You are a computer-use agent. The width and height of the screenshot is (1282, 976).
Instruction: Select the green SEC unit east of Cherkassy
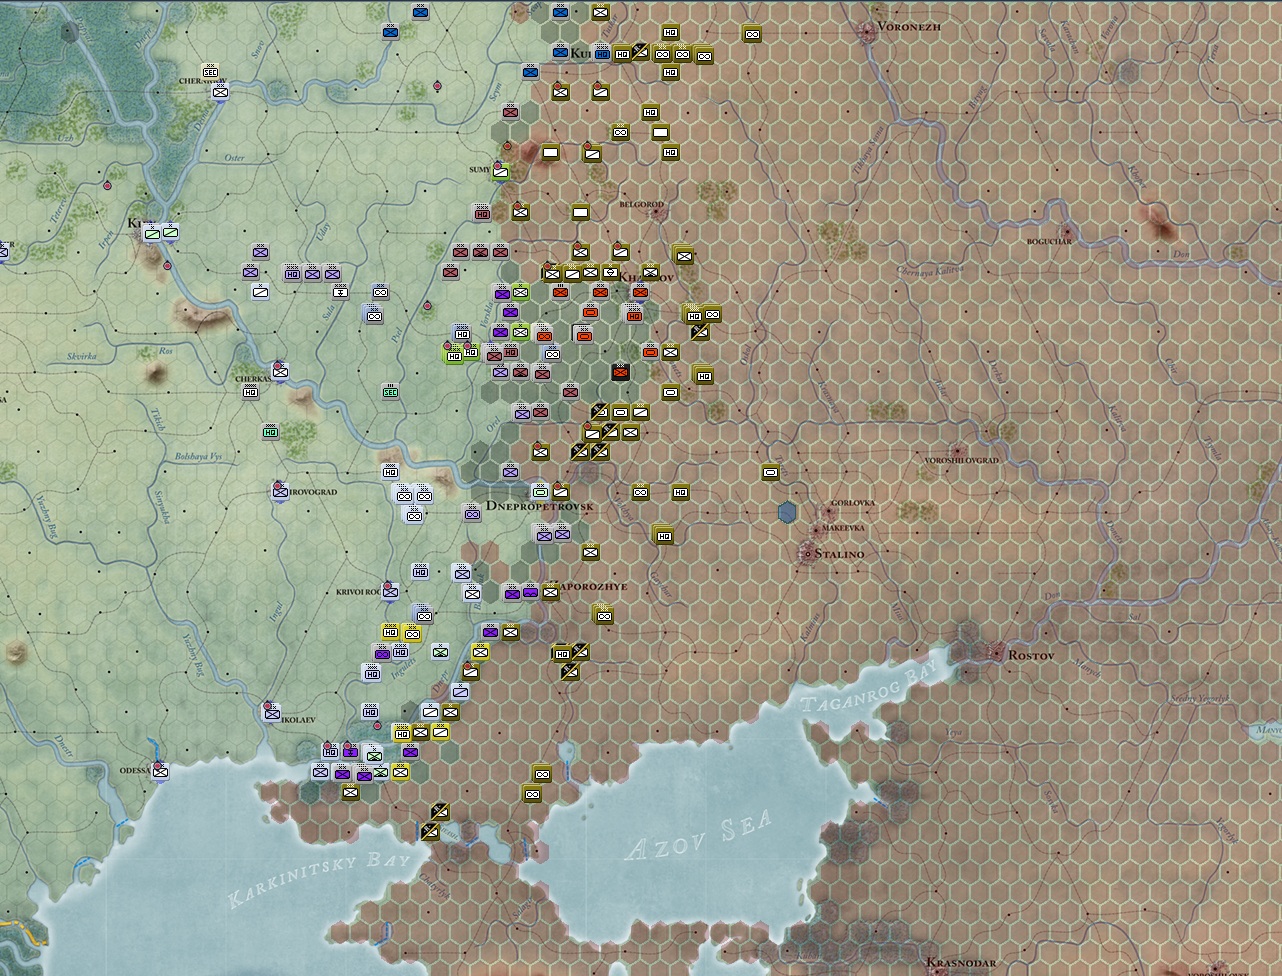coord(391,392)
